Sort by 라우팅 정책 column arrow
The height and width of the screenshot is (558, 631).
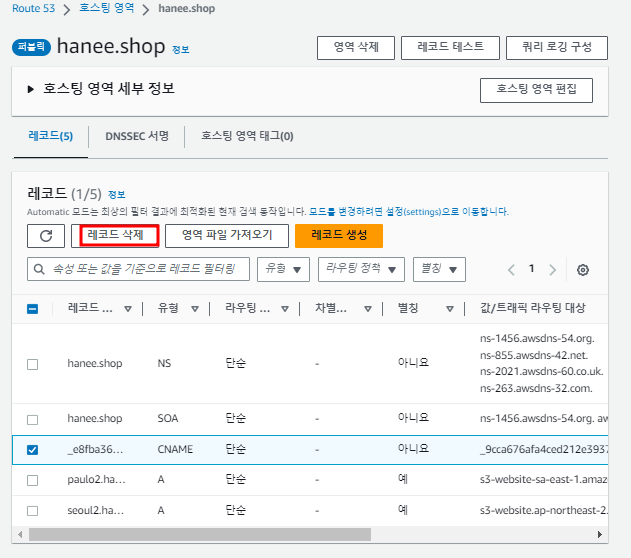click(x=285, y=309)
